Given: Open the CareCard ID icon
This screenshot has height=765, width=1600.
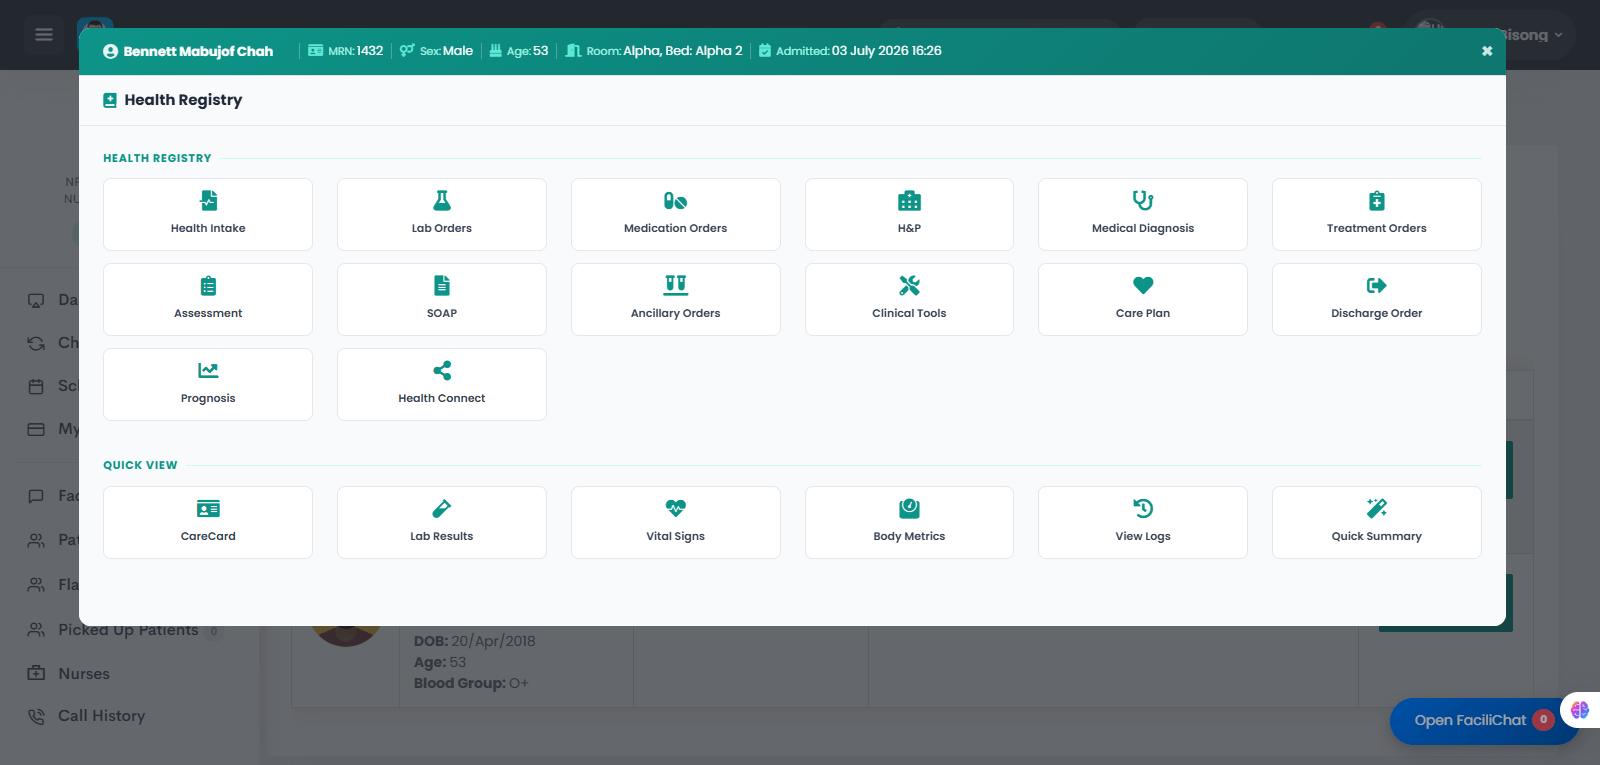Looking at the screenshot, I should tap(208, 509).
